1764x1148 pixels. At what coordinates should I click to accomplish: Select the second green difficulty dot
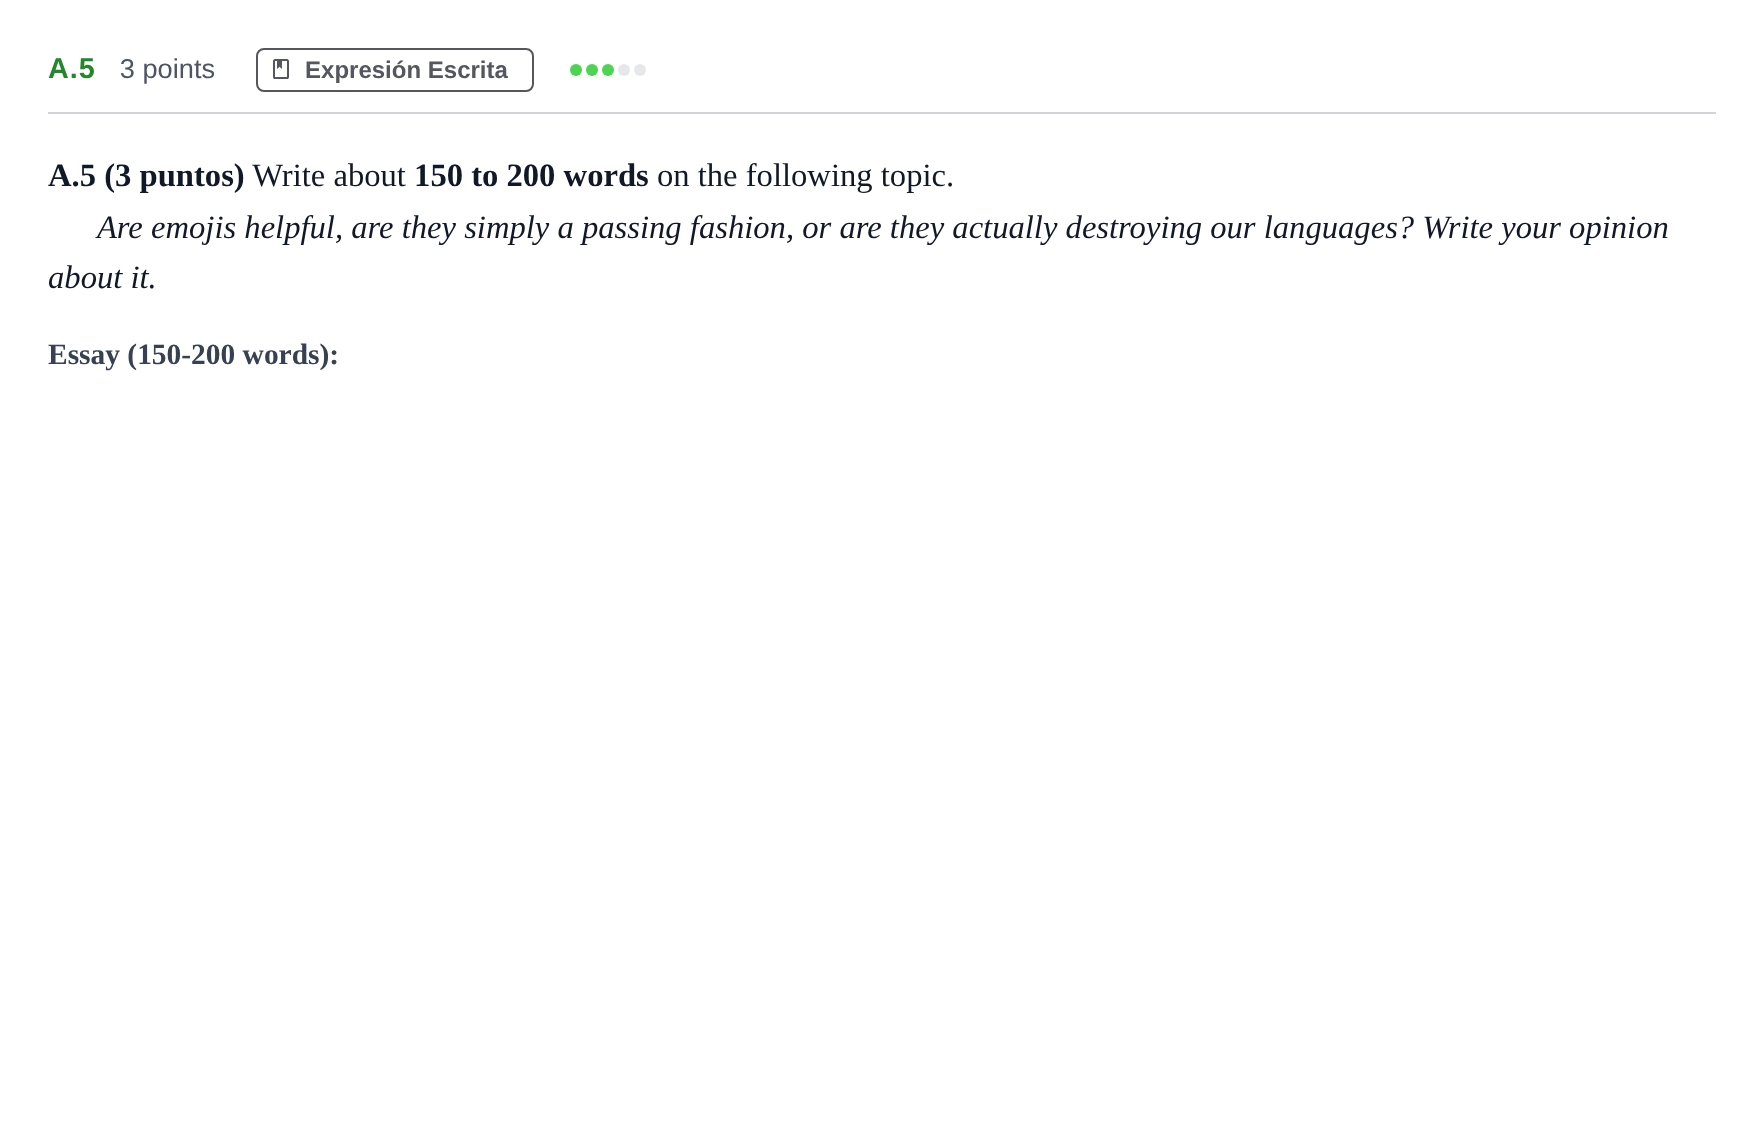[x=592, y=70]
